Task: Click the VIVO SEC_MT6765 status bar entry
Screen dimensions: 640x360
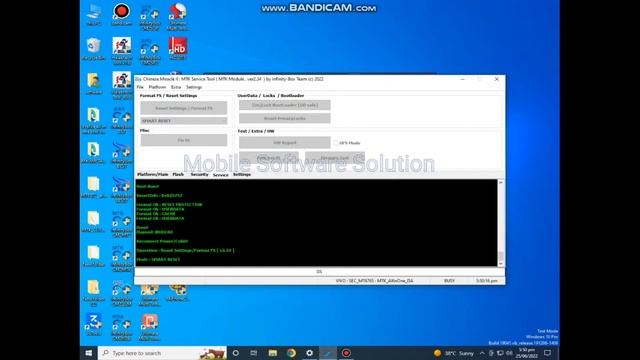Action: (x=374, y=281)
